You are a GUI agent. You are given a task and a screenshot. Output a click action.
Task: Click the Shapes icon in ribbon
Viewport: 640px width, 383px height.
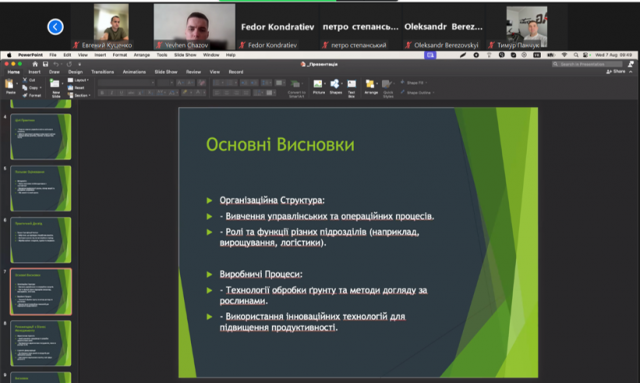(335, 84)
